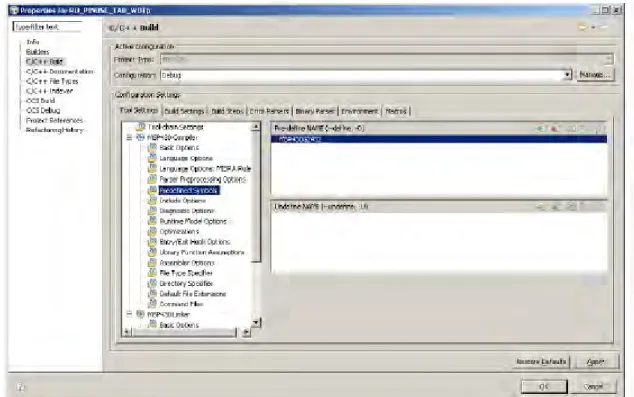Click the Delete icon for Pre-define NAME
This screenshot has width=634, height=397.
pos(555,129)
